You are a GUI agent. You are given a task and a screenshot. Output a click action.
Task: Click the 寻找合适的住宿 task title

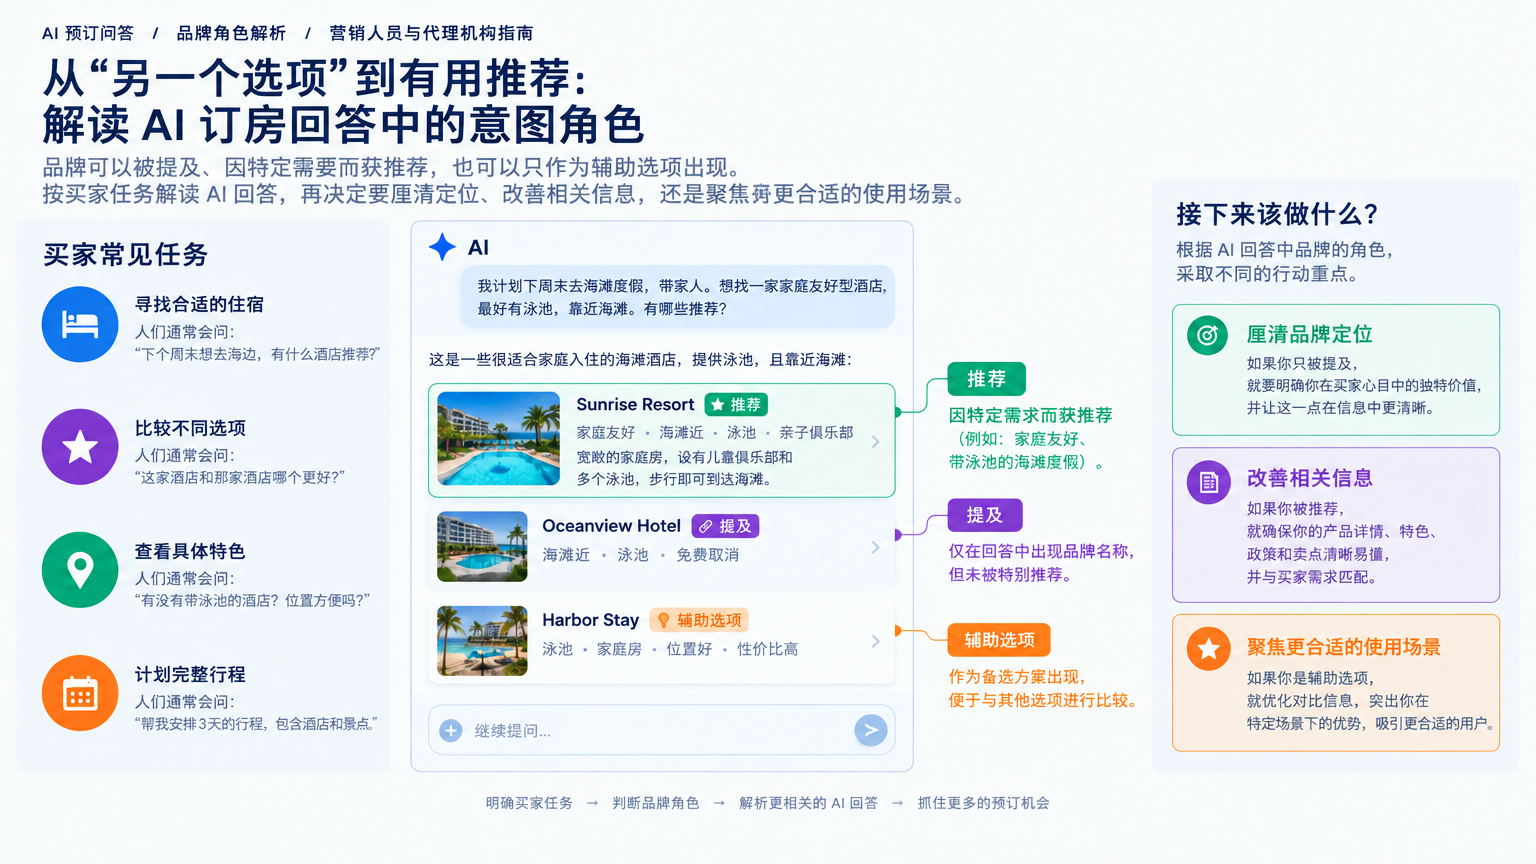pyautogui.click(x=199, y=305)
